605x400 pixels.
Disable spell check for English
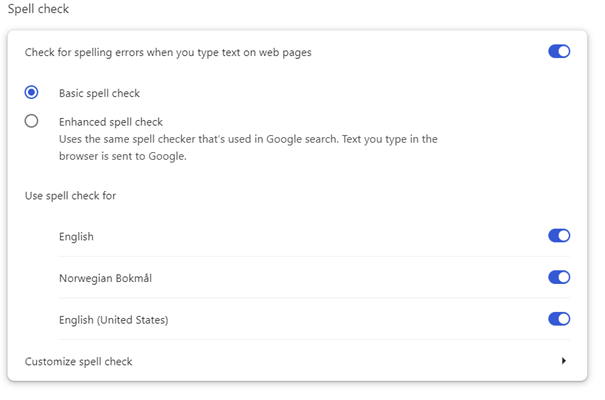click(x=559, y=236)
